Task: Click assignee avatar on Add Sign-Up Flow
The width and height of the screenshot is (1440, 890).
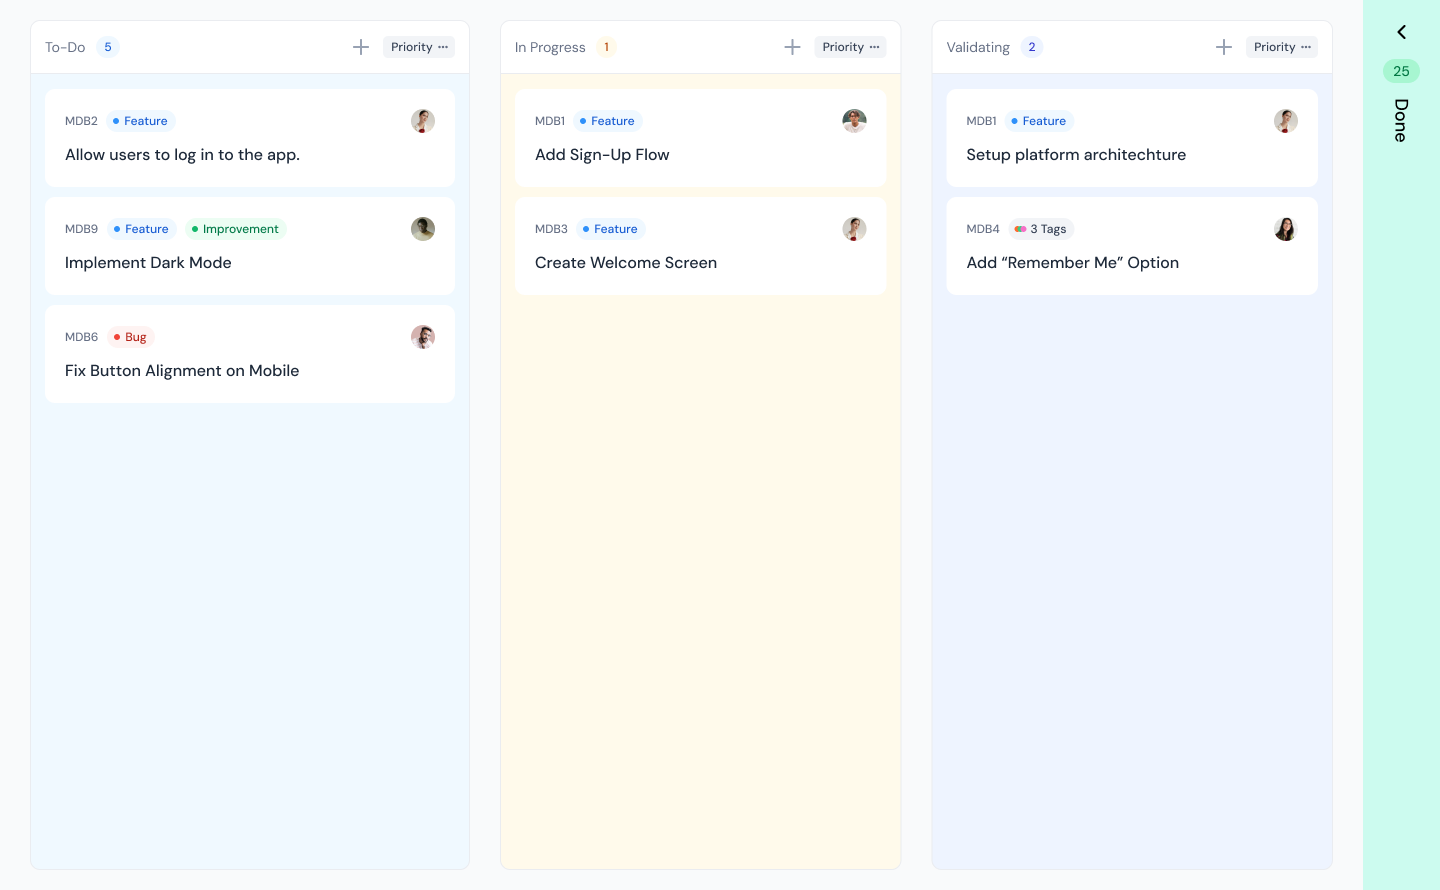Action: (854, 121)
